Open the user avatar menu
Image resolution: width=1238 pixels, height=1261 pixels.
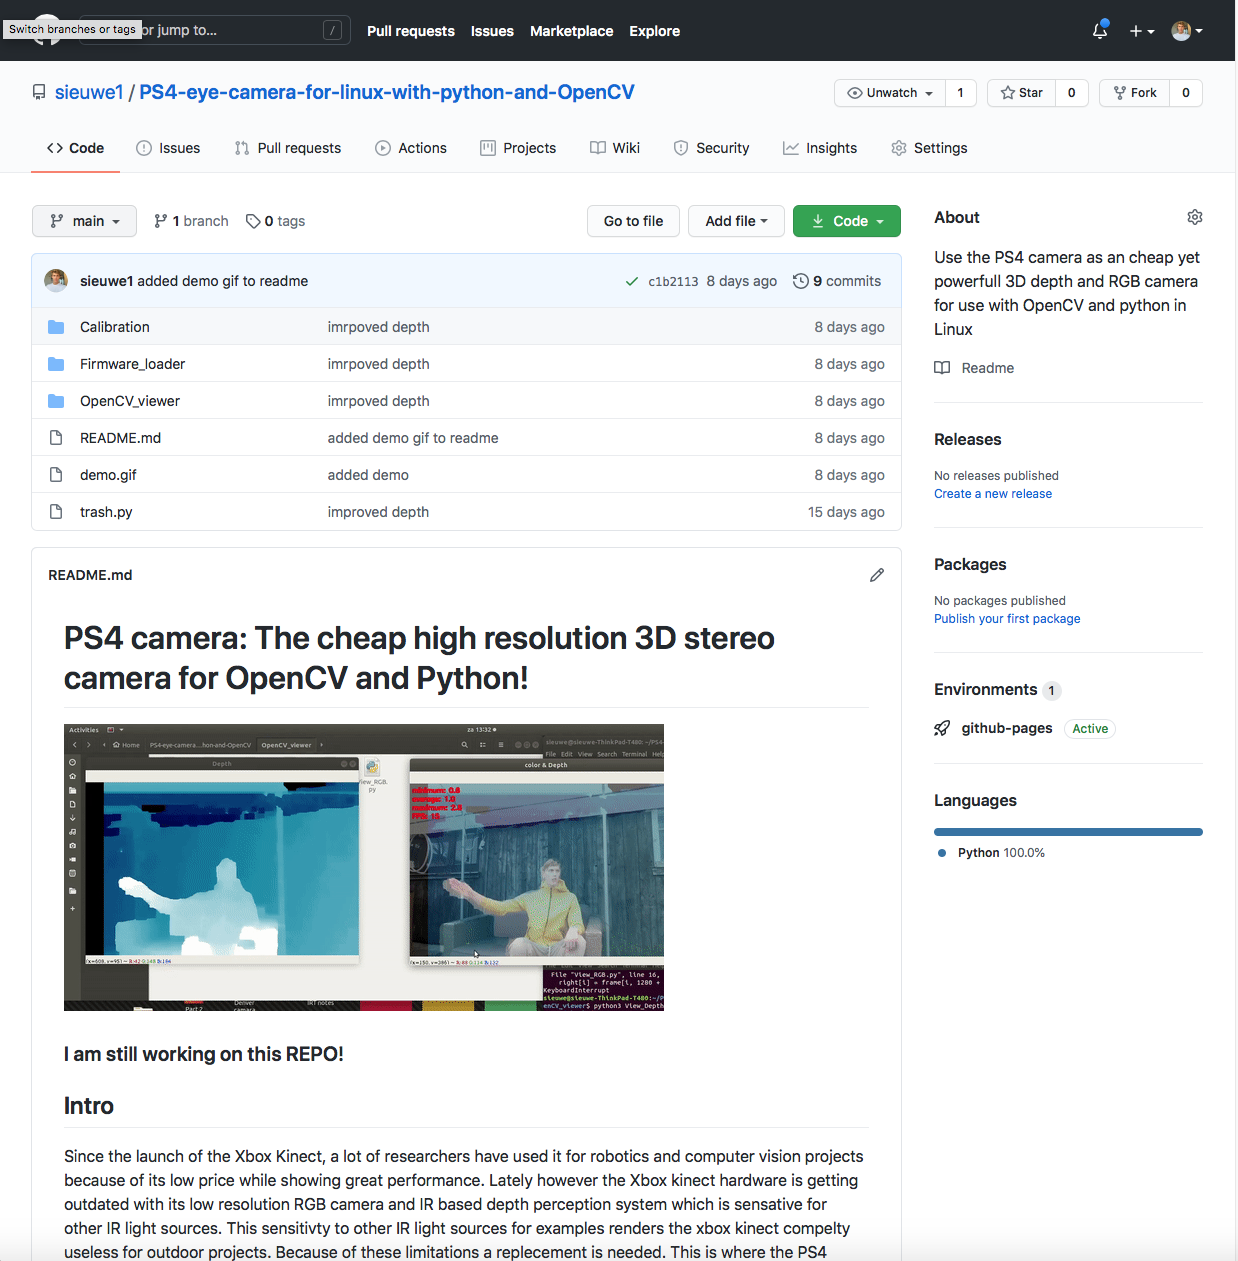[x=1187, y=31]
